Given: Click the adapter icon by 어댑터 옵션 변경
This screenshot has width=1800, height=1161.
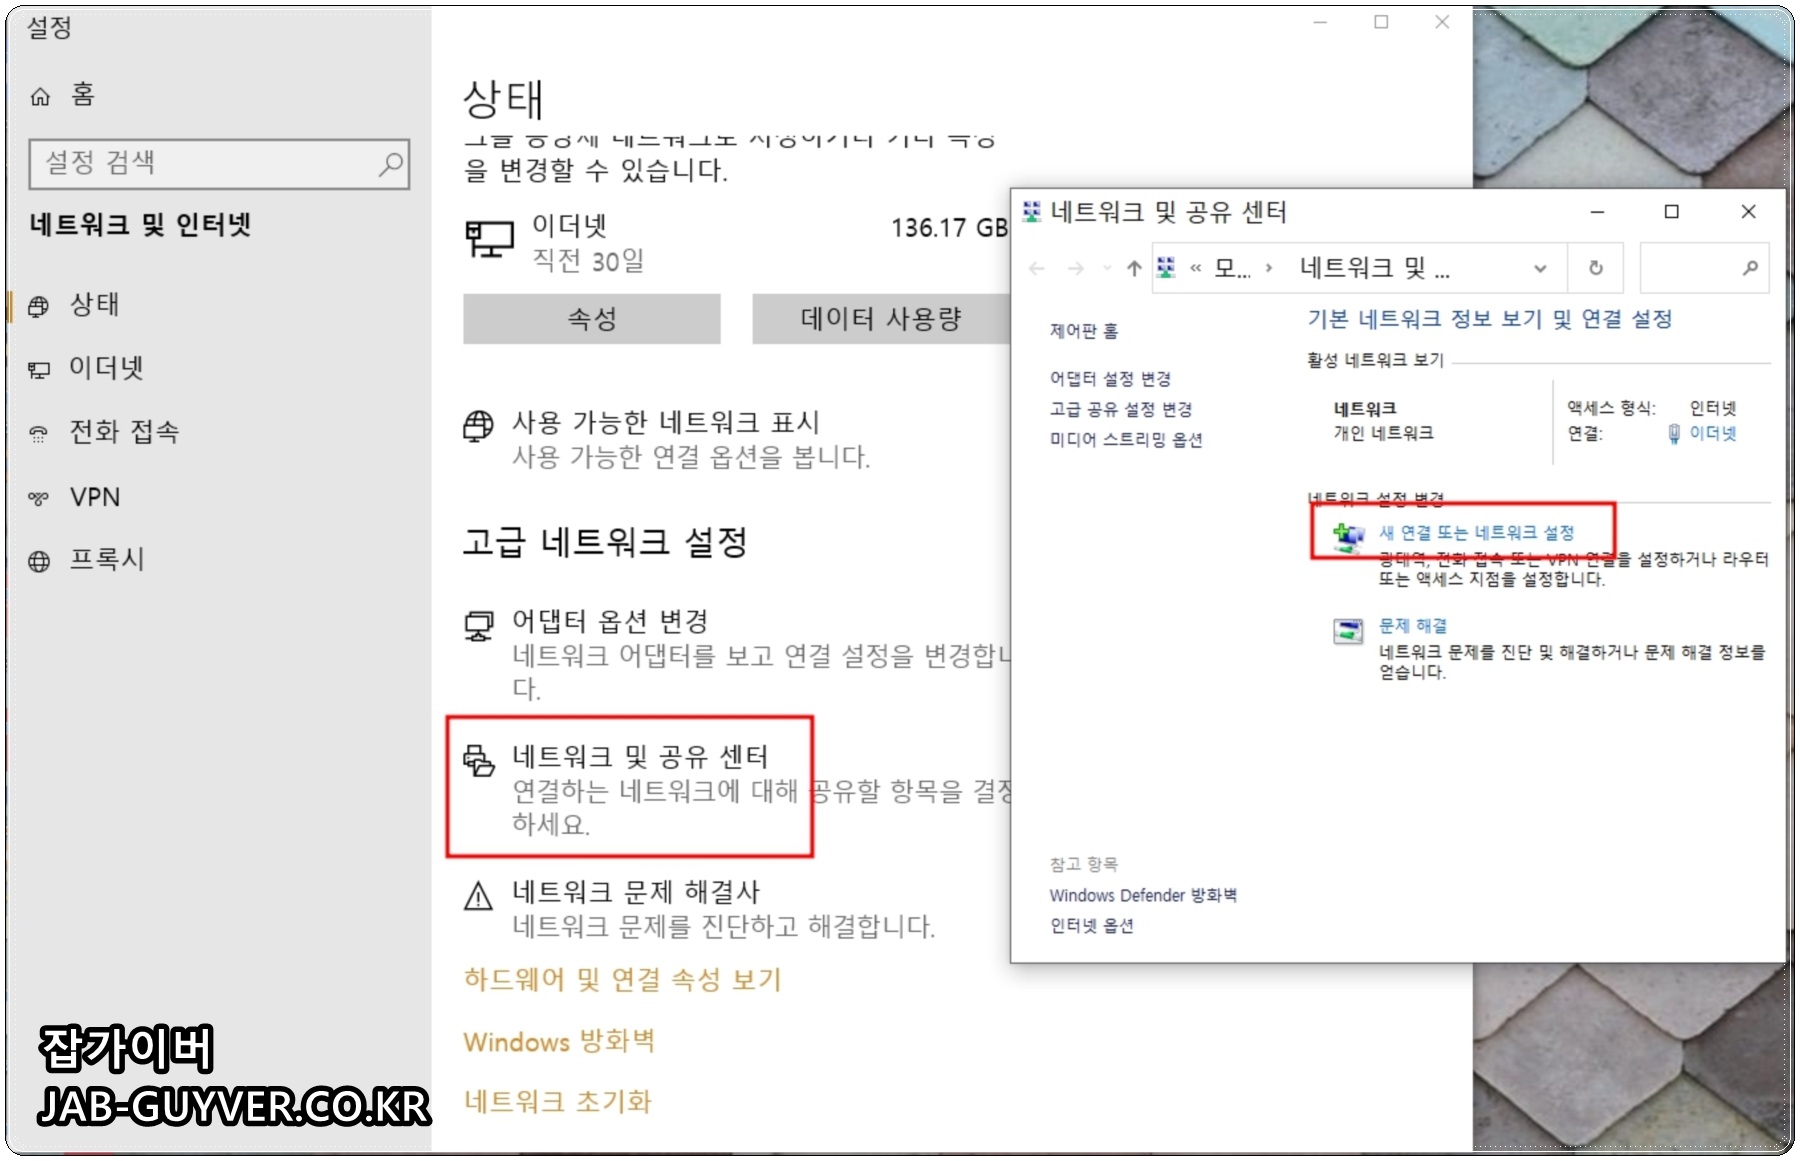Looking at the screenshot, I should (x=479, y=626).
